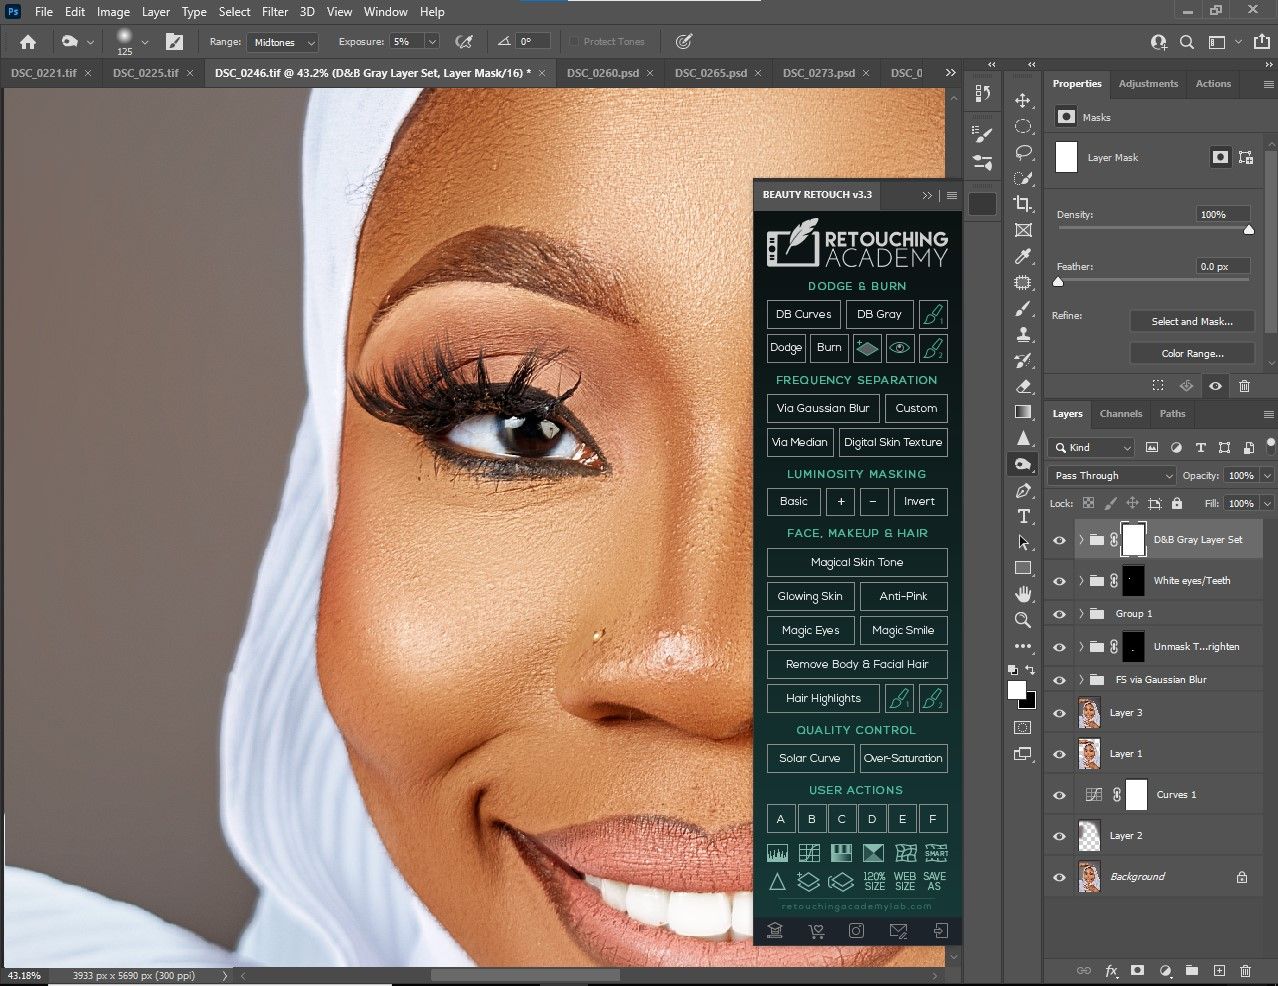
Task: Create new adjustment layer icon
Action: click(x=1165, y=970)
